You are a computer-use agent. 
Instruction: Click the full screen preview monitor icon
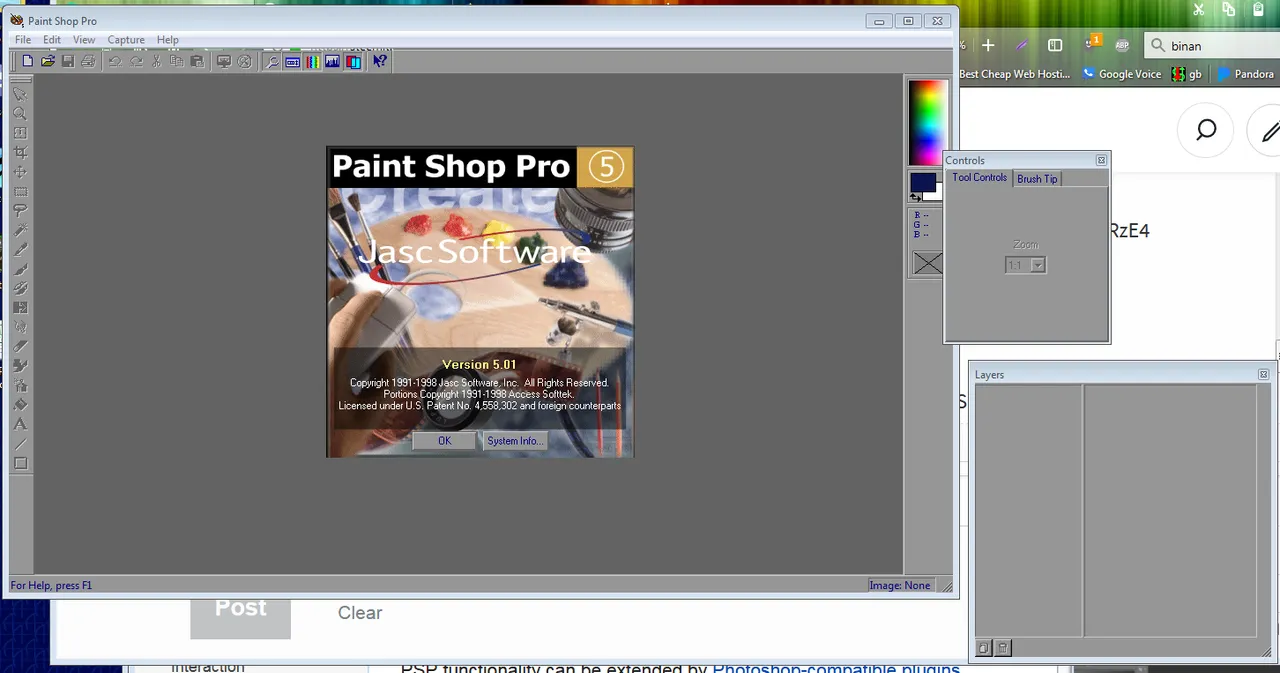point(224,61)
